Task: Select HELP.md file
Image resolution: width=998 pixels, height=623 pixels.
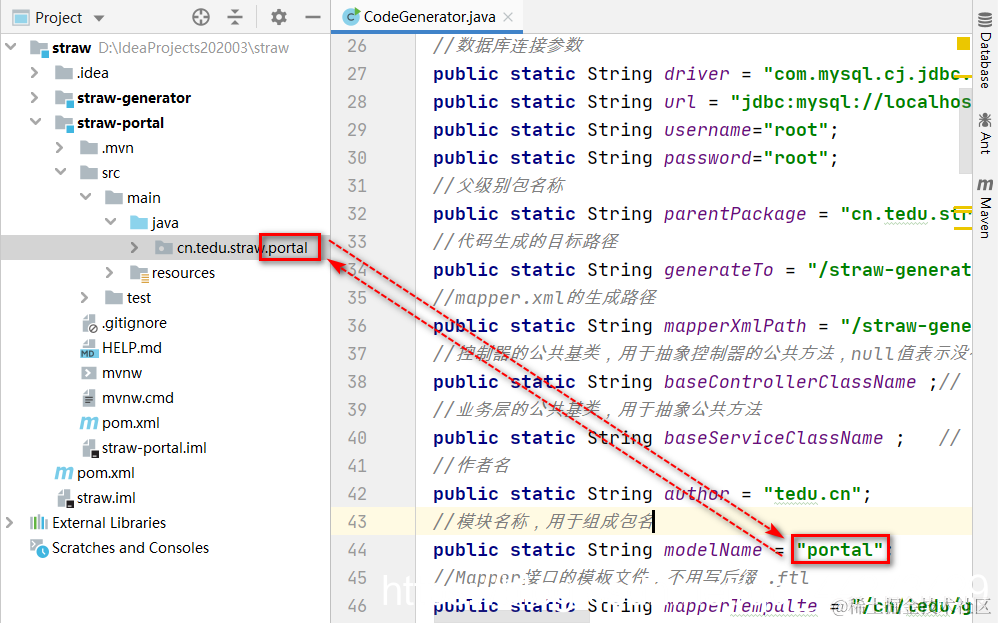Action: [x=132, y=347]
